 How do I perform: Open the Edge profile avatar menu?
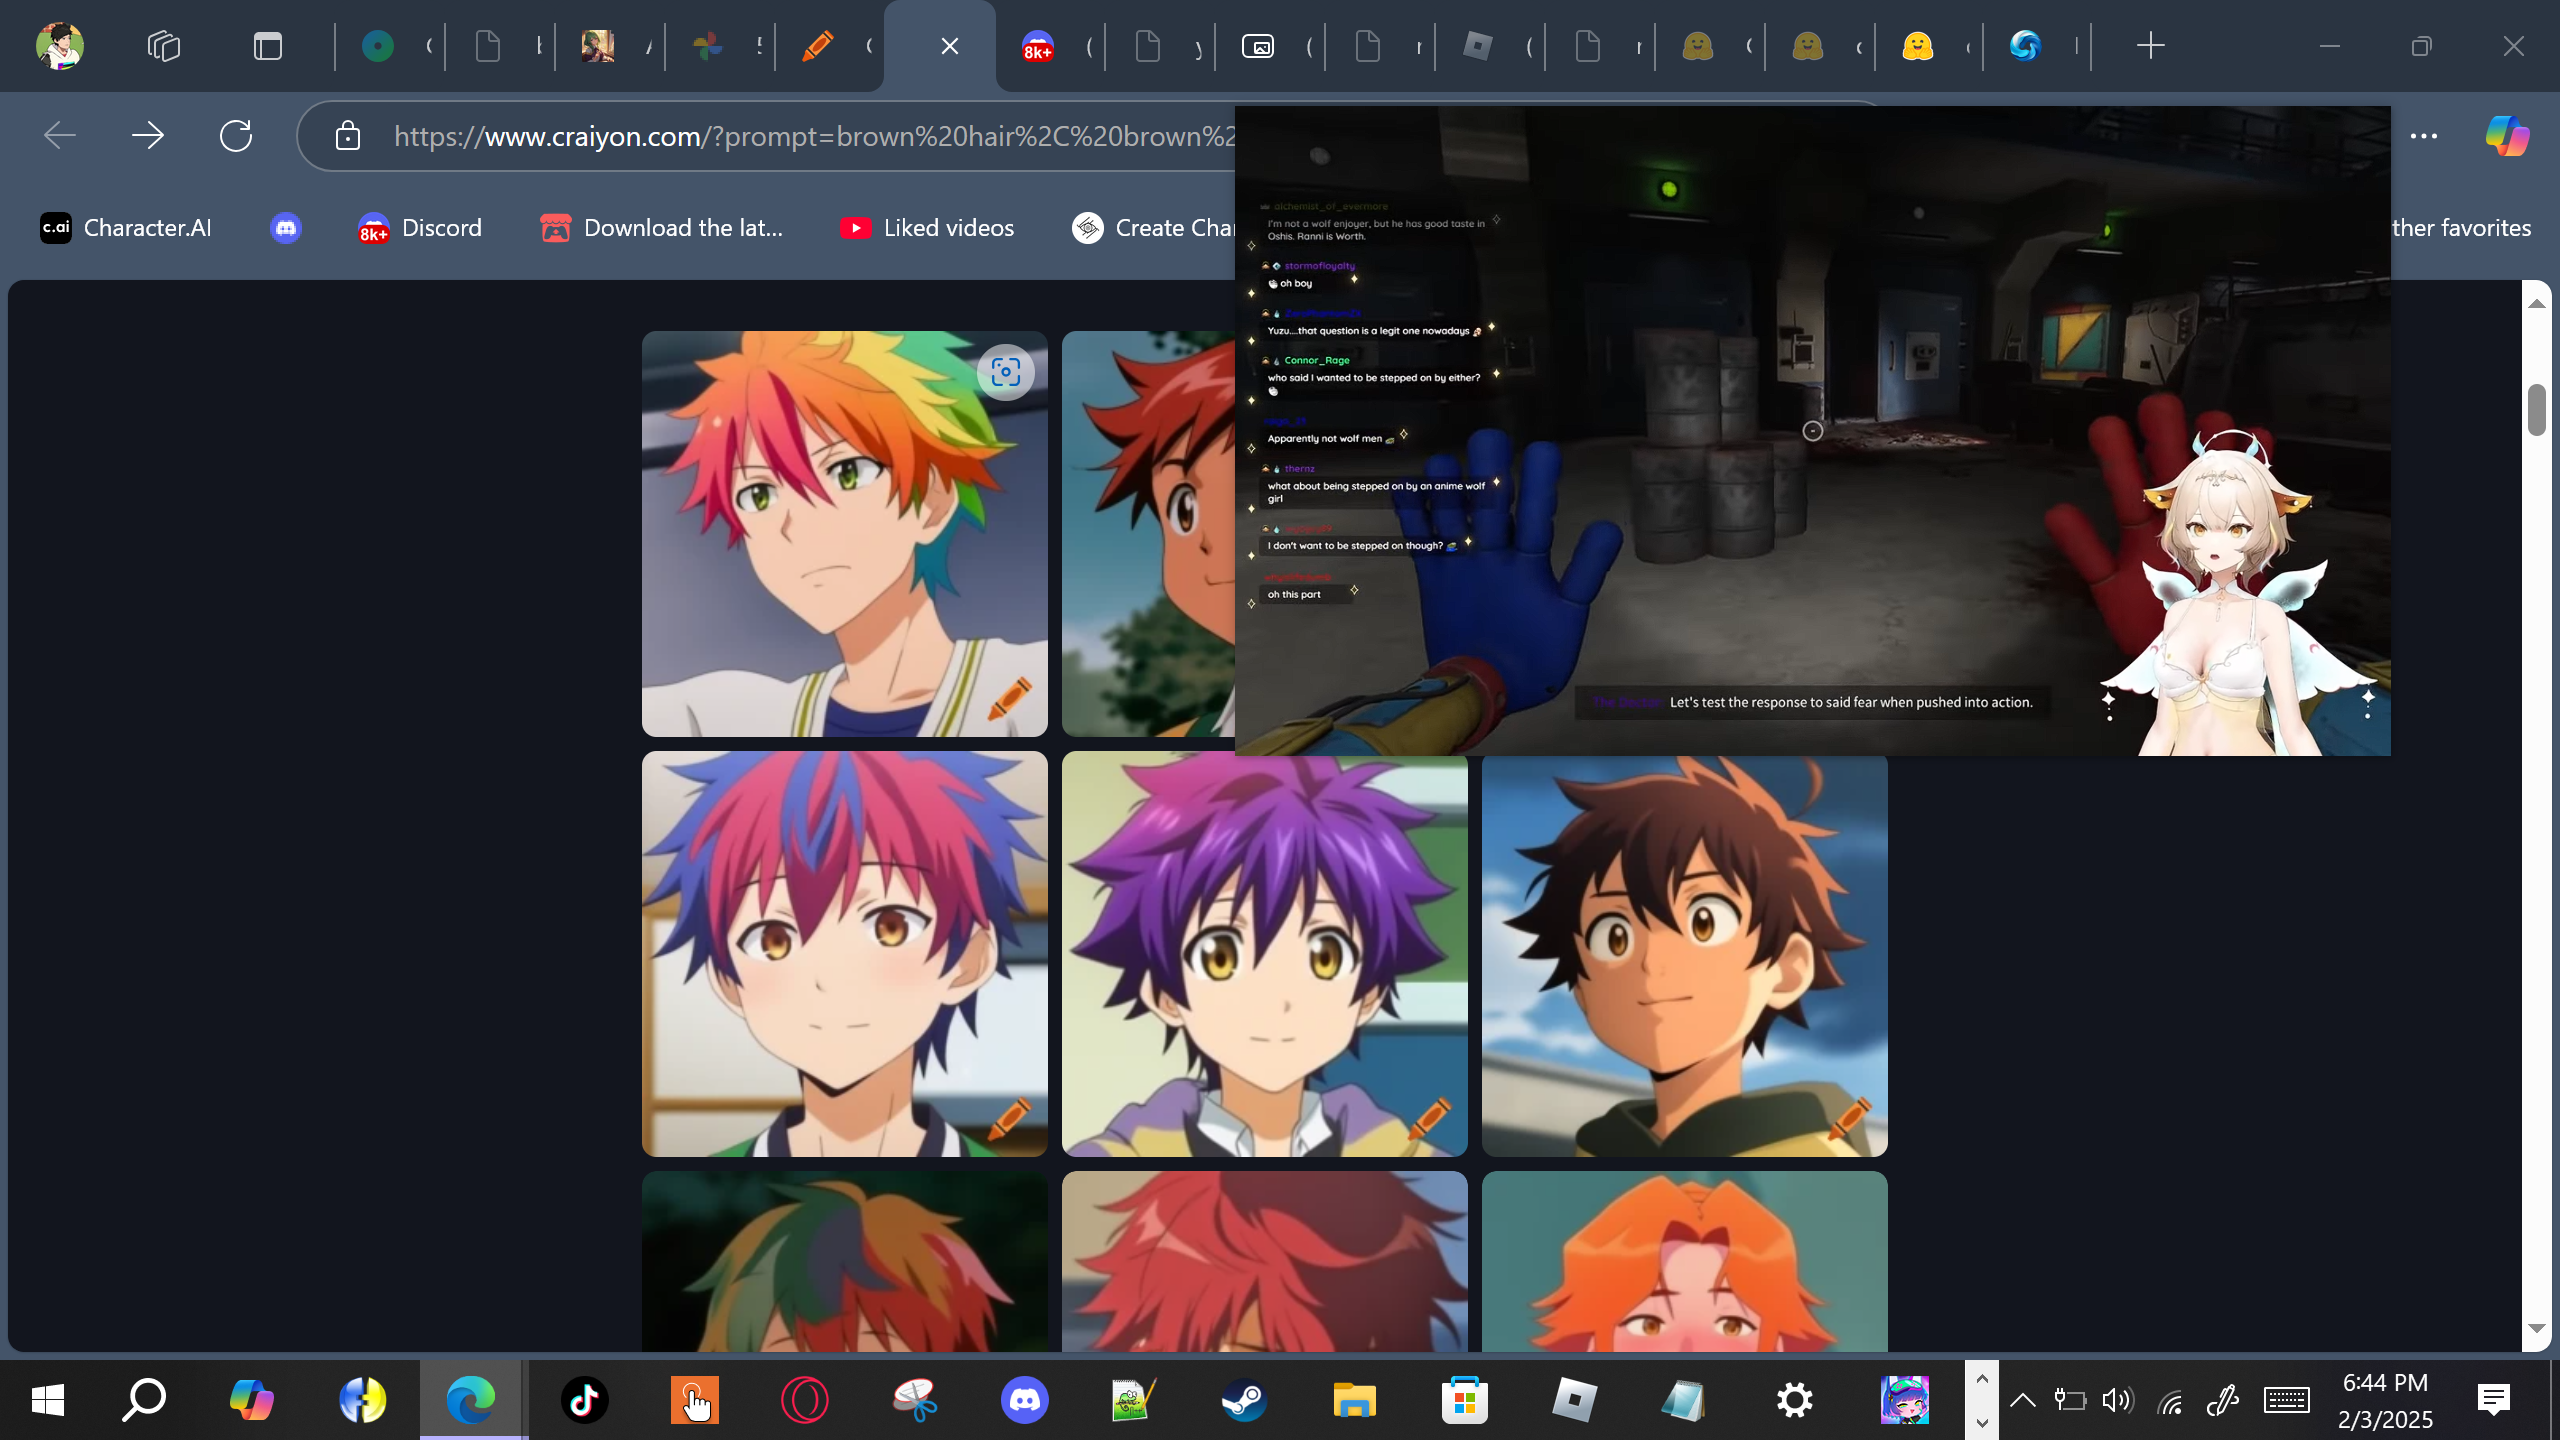(x=60, y=46)
